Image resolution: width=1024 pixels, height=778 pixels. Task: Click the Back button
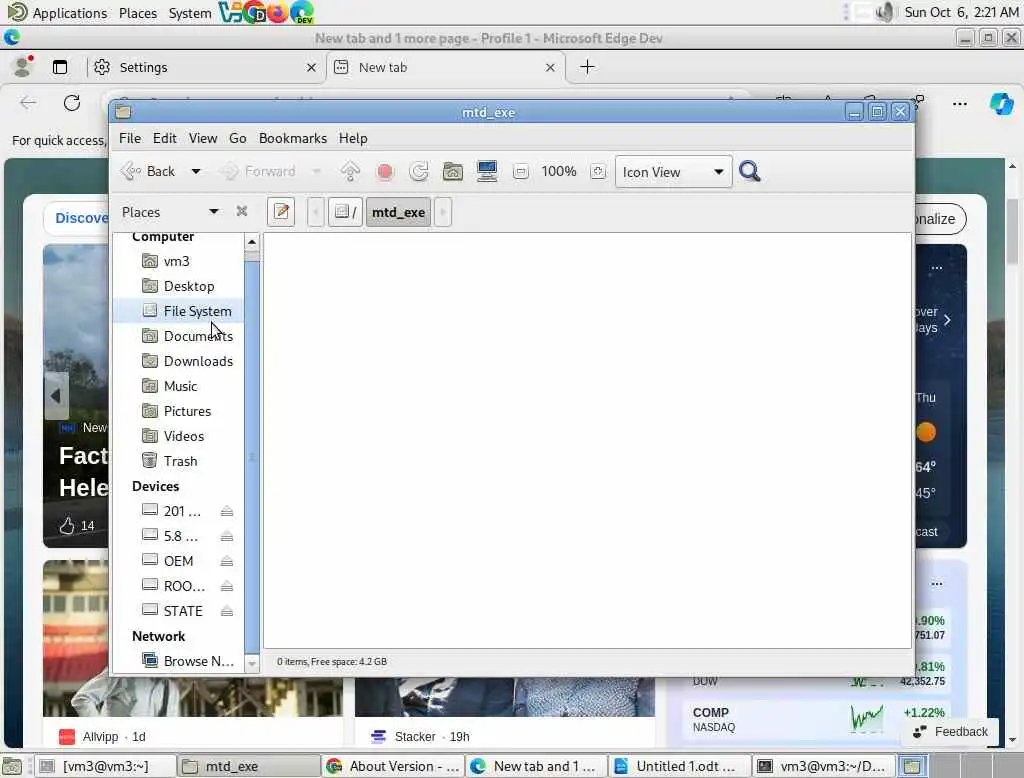(x=150, y=172)
